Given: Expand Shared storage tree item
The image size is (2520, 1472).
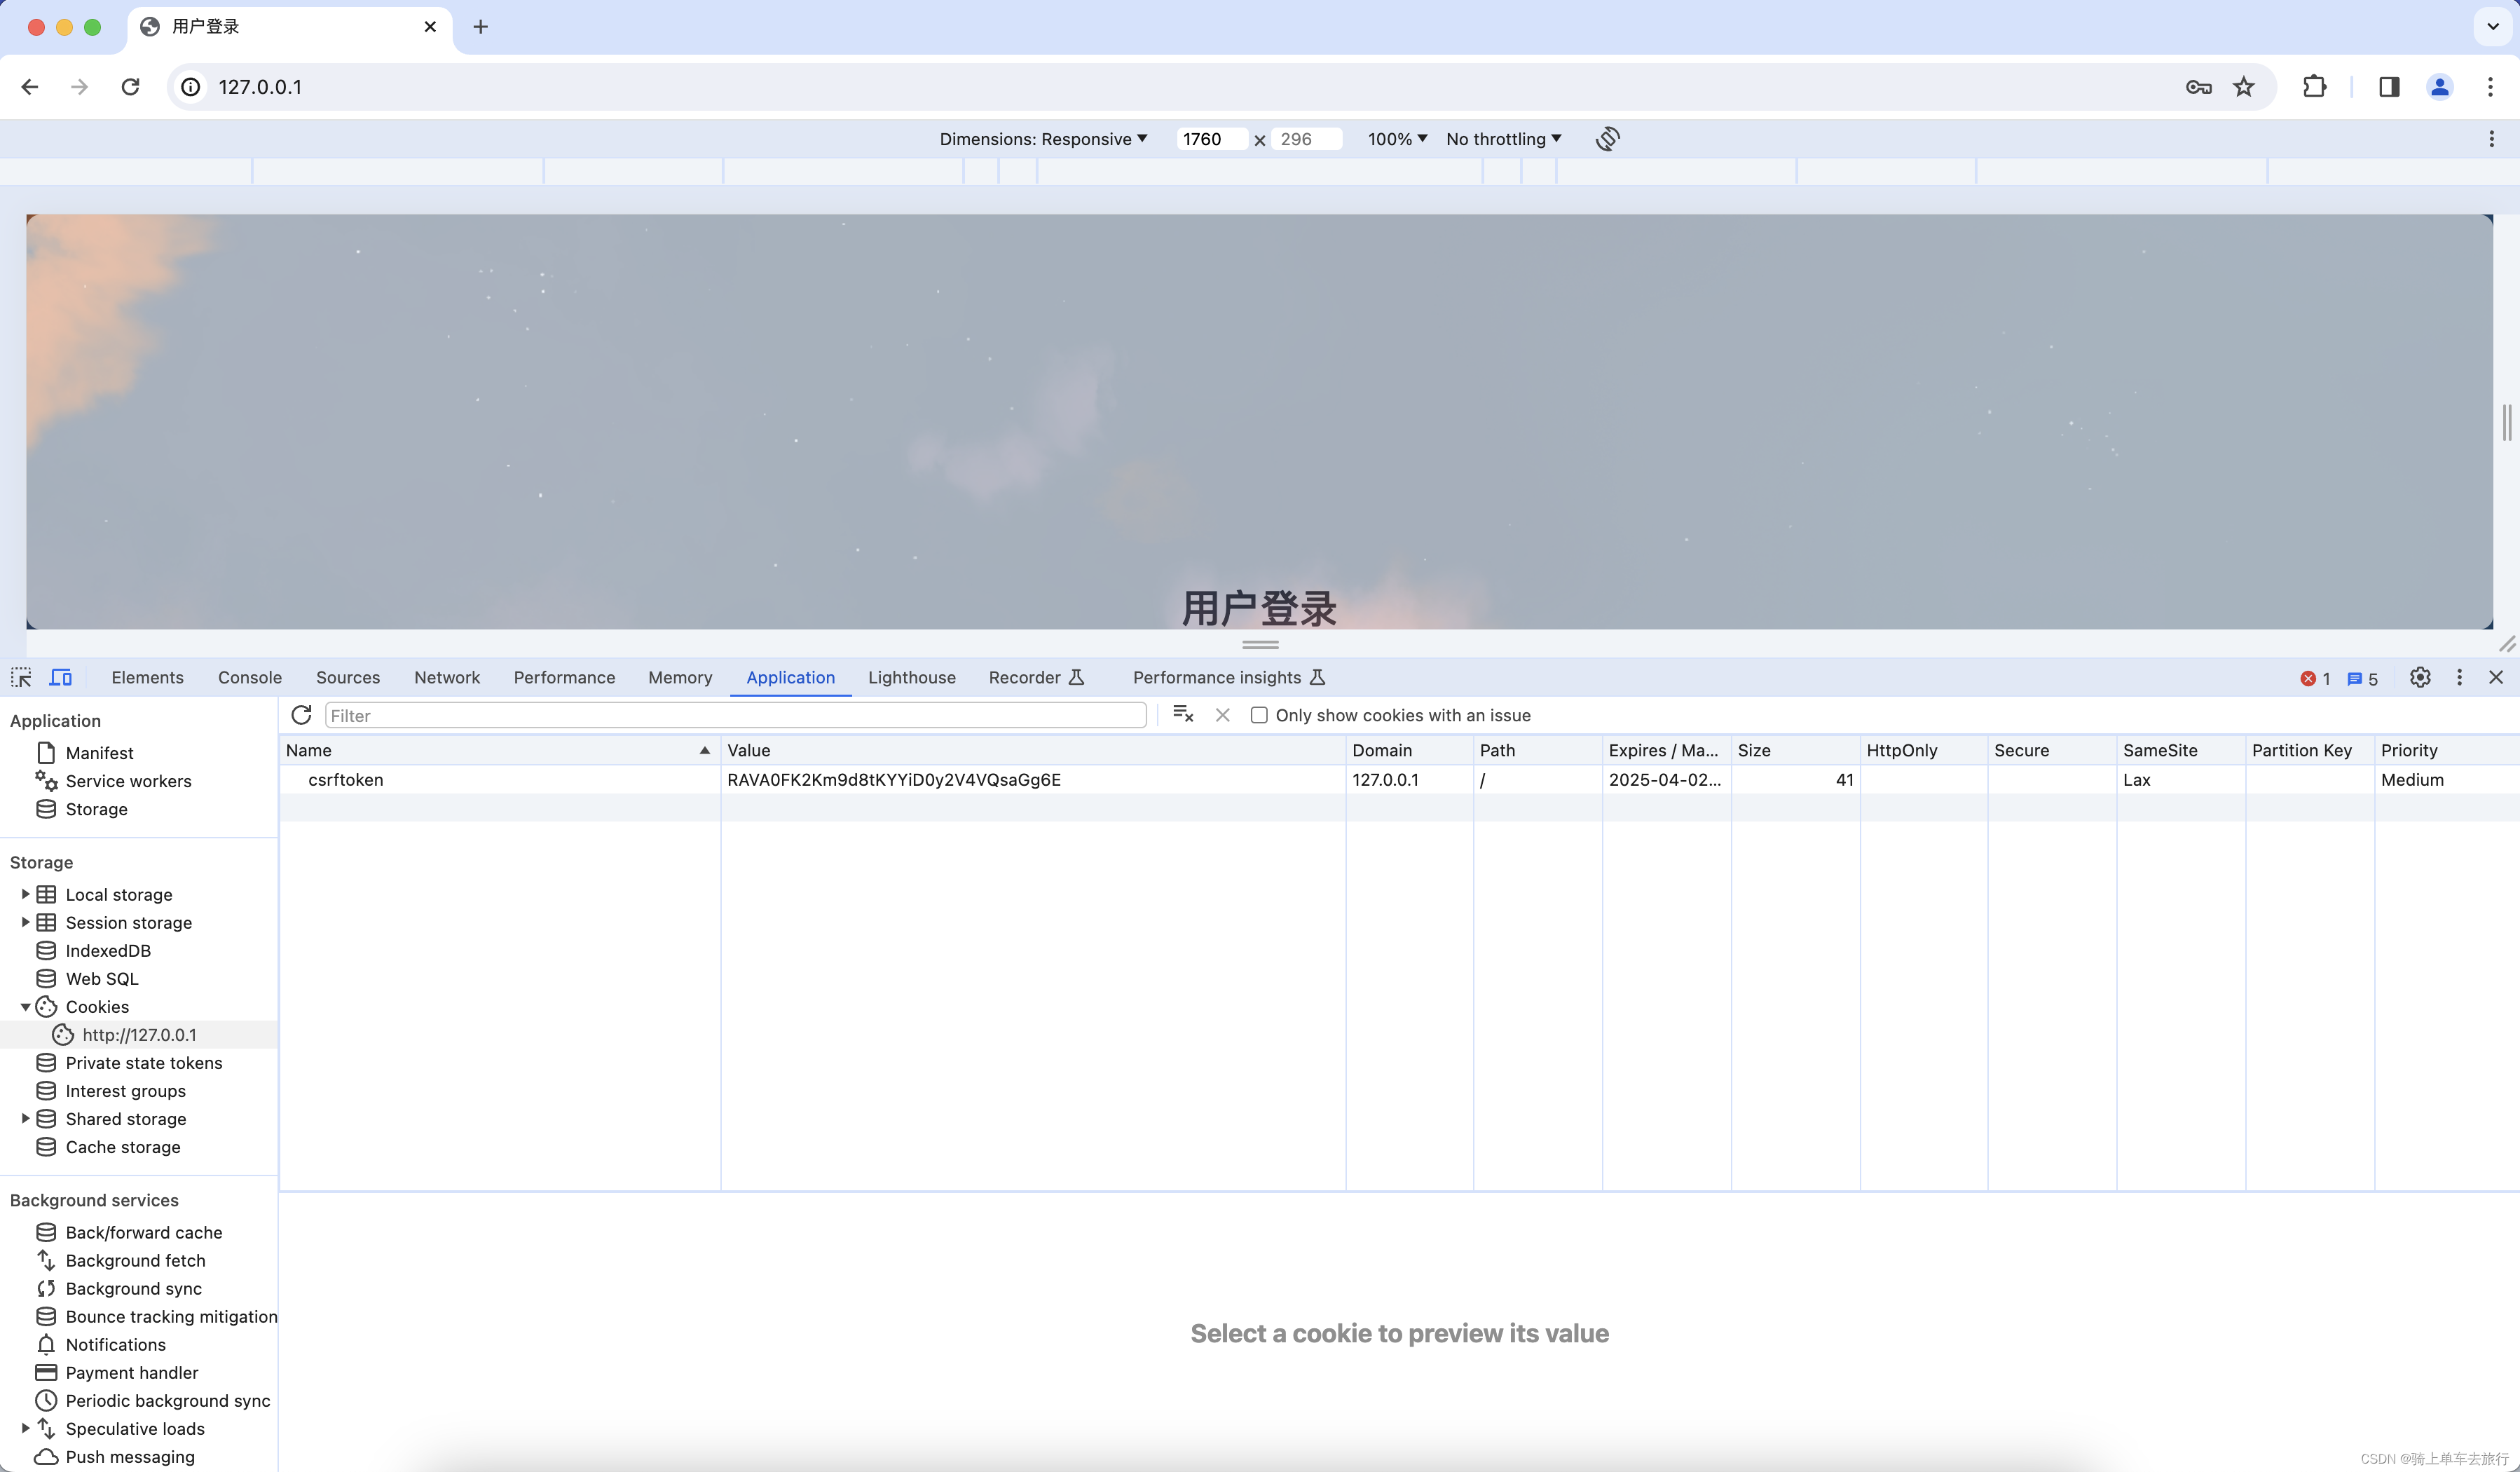Looking at the screenshot, I should [x=25, y=1118].
